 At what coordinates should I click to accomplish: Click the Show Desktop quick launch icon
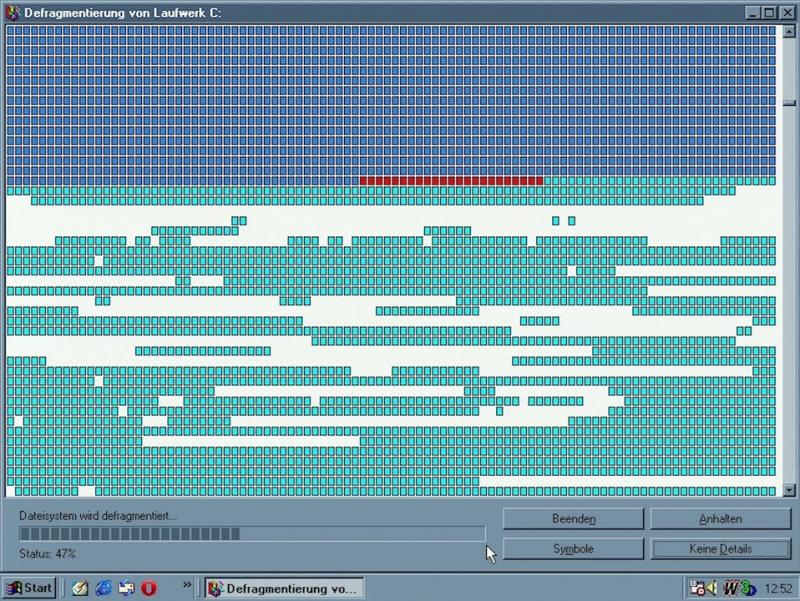click(81, 588)
